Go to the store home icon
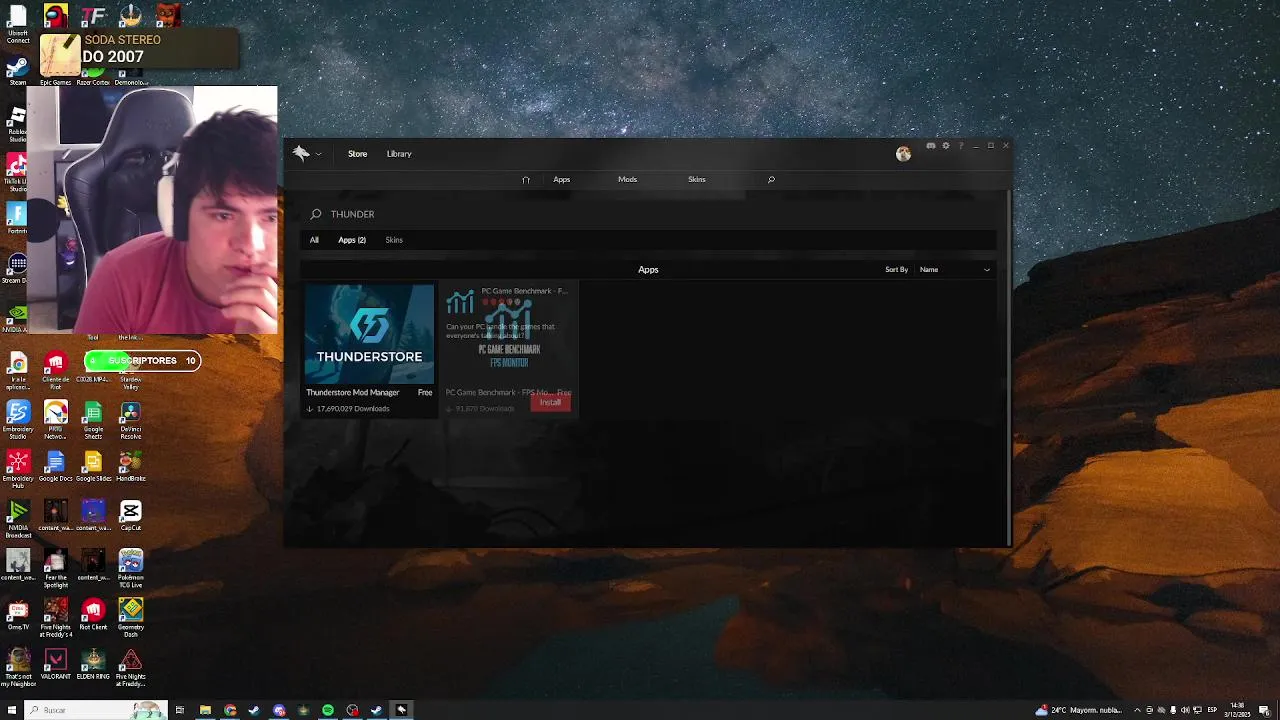The width and height of the screenshot is (1280, 720). click(526, 180)
